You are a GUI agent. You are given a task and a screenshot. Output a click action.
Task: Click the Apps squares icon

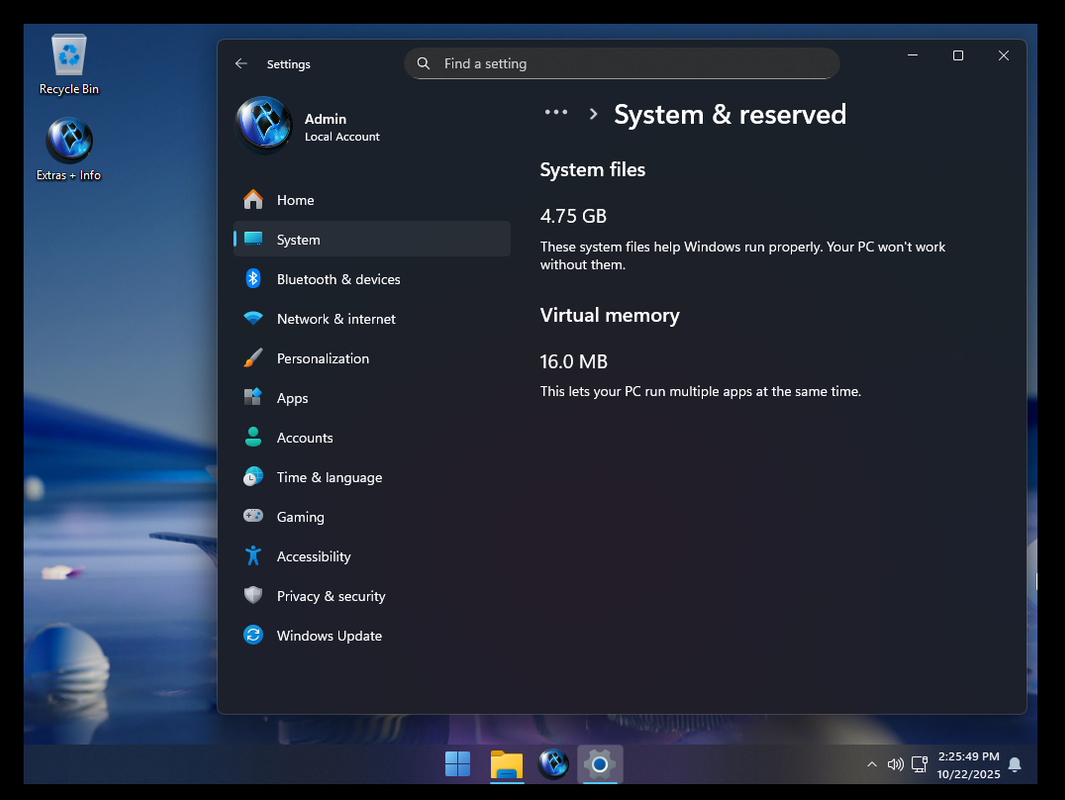click(x=253, y=397)
